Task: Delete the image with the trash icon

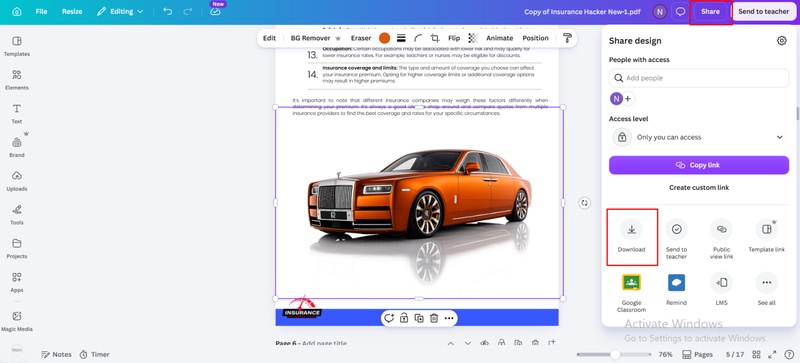Action: 434,318
